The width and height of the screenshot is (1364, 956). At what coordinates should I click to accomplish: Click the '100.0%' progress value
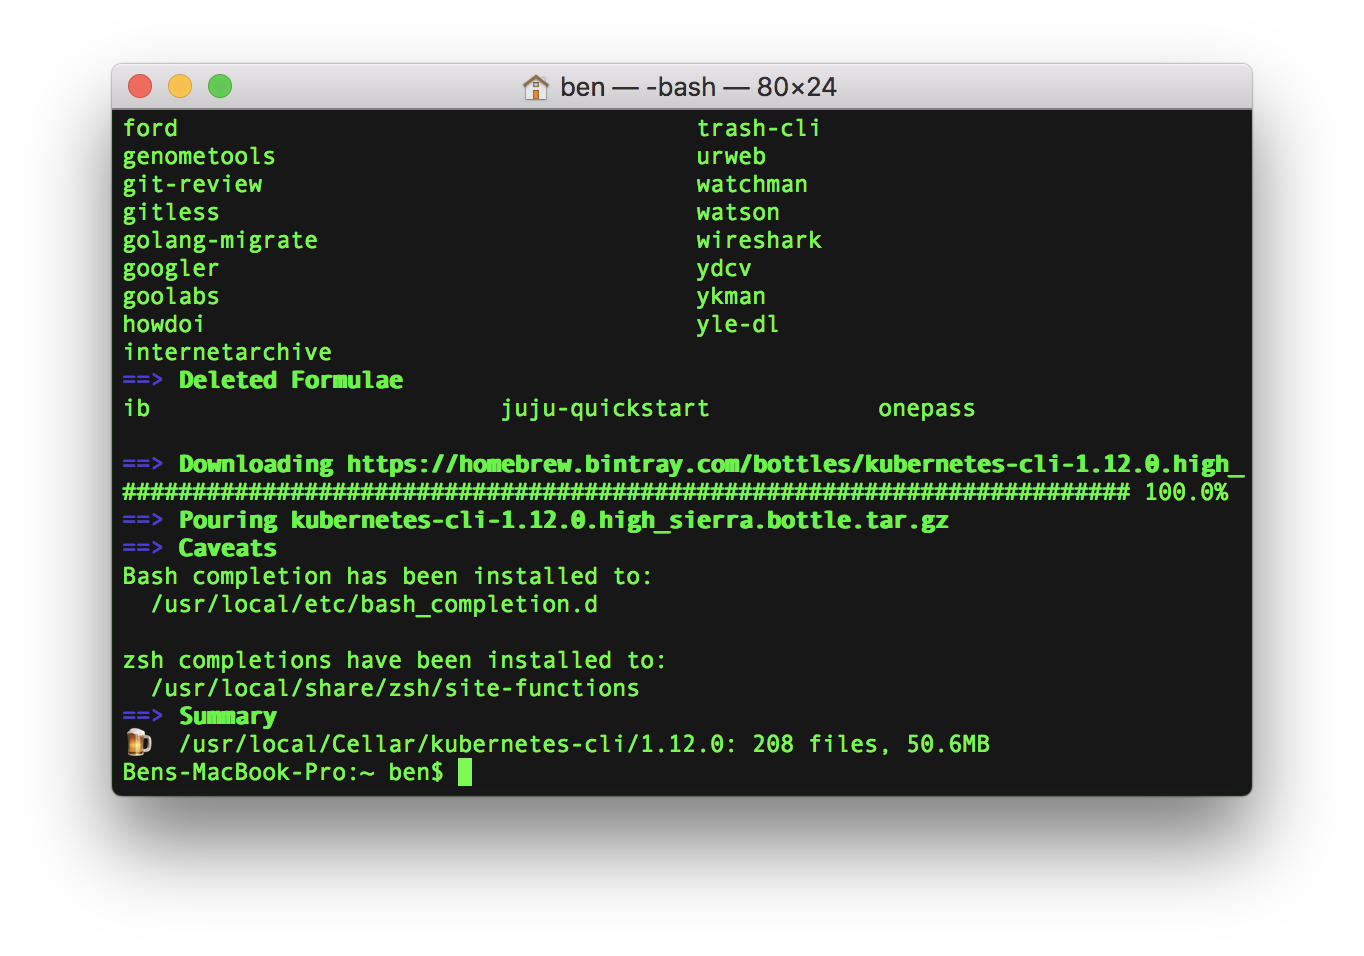coord(1186,492)
